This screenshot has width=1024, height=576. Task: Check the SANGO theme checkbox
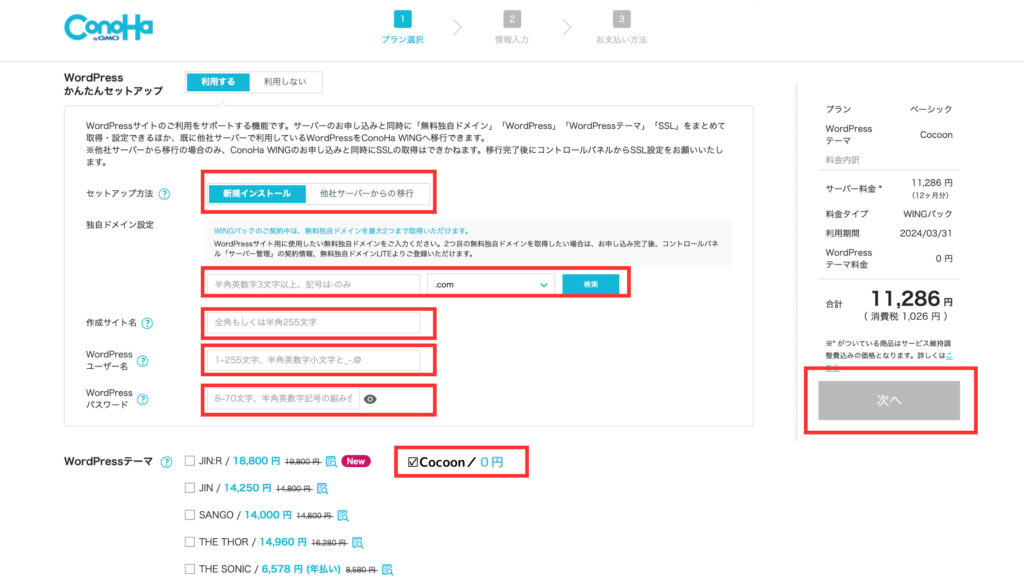[x=189, y=515]
